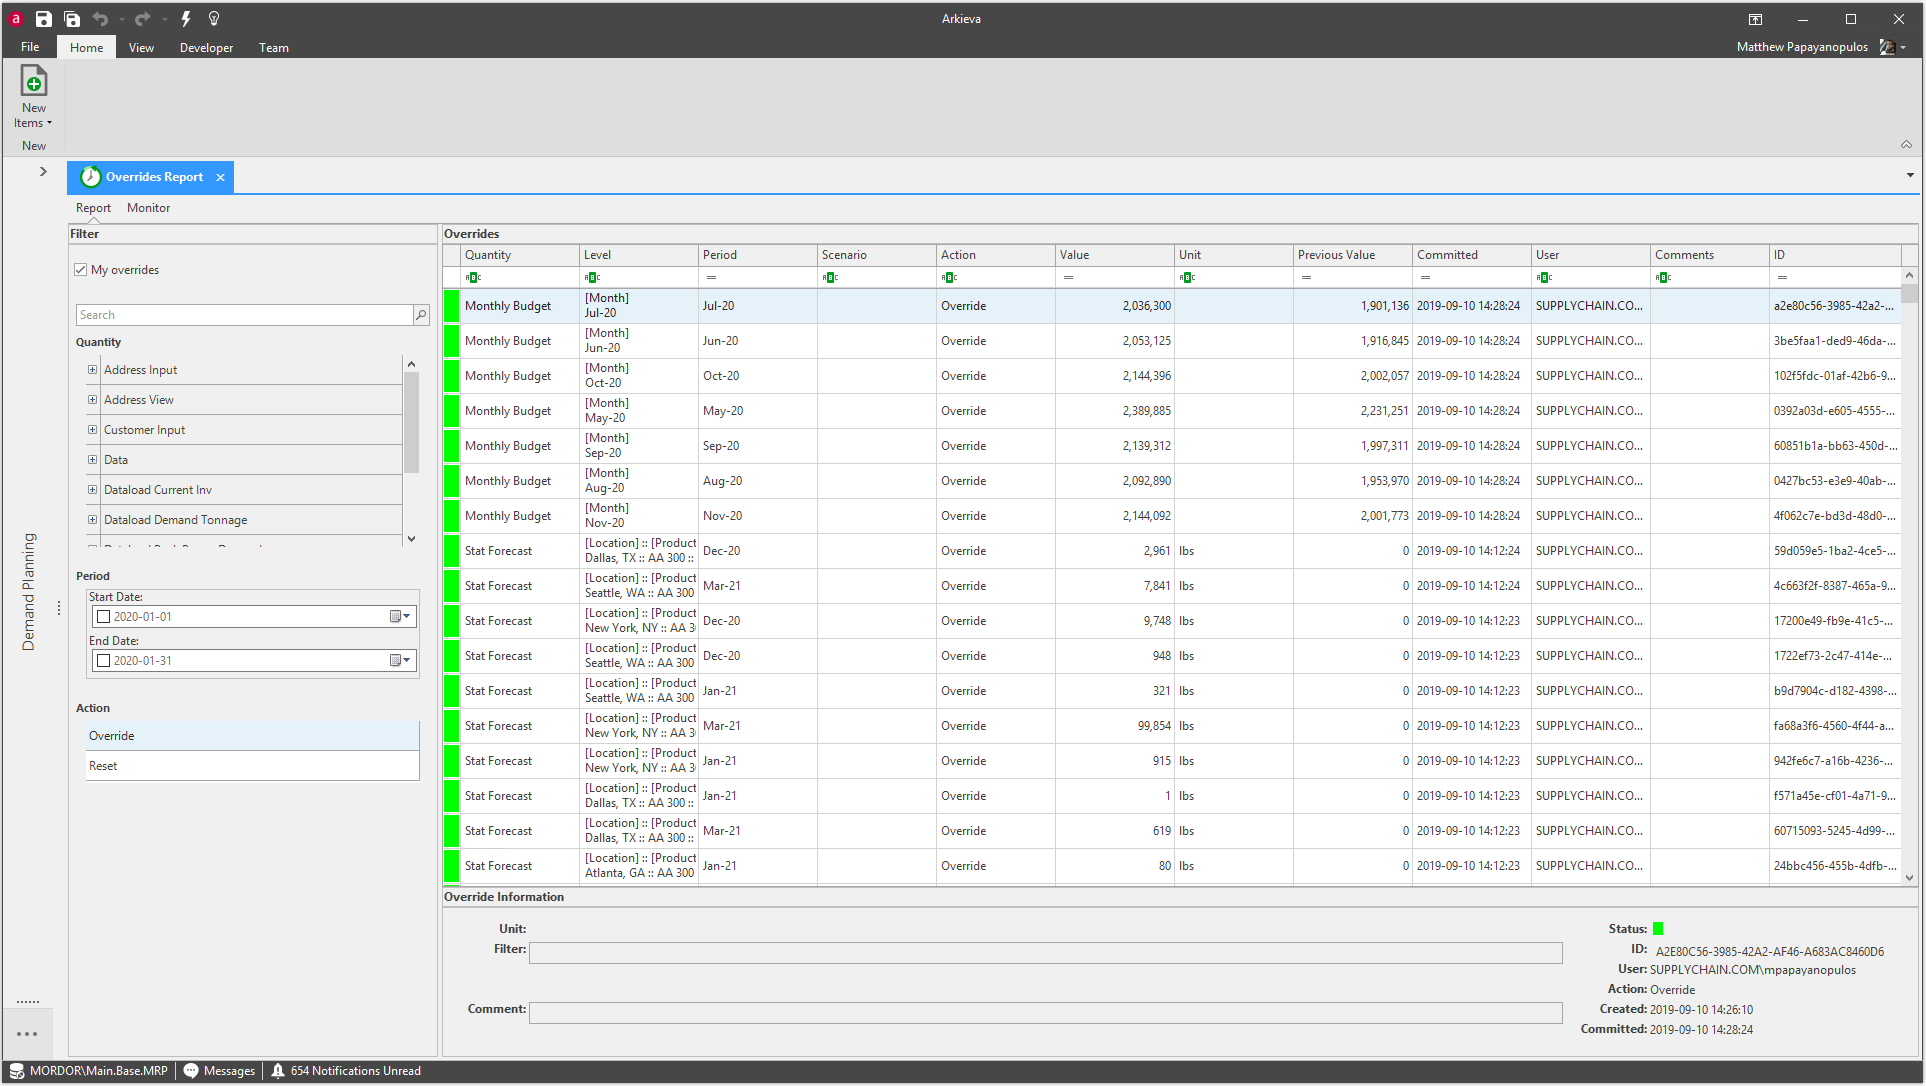This screenshot has width=1926, height=1086.
Task: Click the Period column filter equals icon
Action: coord(711,278)
